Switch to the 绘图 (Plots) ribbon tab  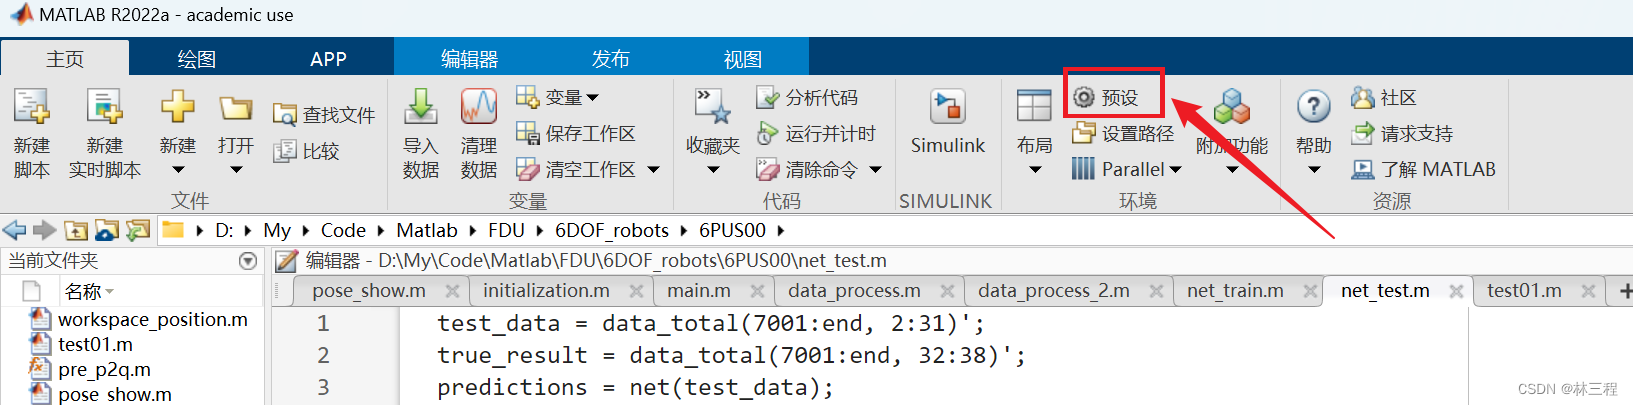196,59
